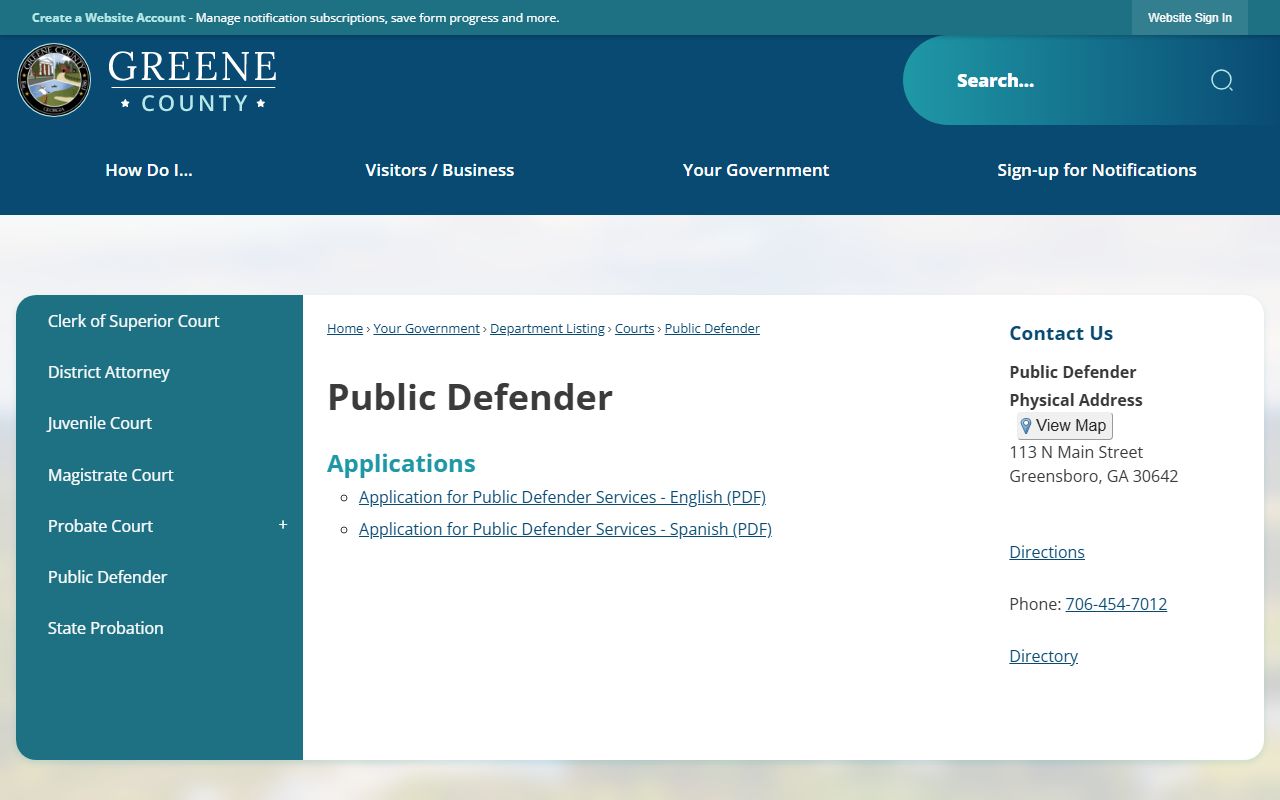
Task: Click Create a Website Account link
Action: pos(109,18)
